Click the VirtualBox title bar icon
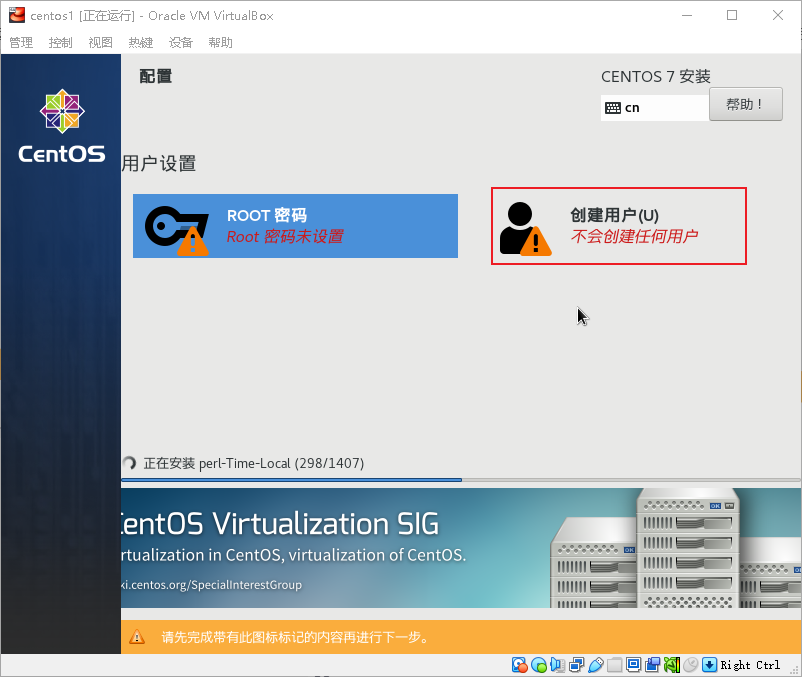This screenshot has height=677, width=802. (16, 15)
